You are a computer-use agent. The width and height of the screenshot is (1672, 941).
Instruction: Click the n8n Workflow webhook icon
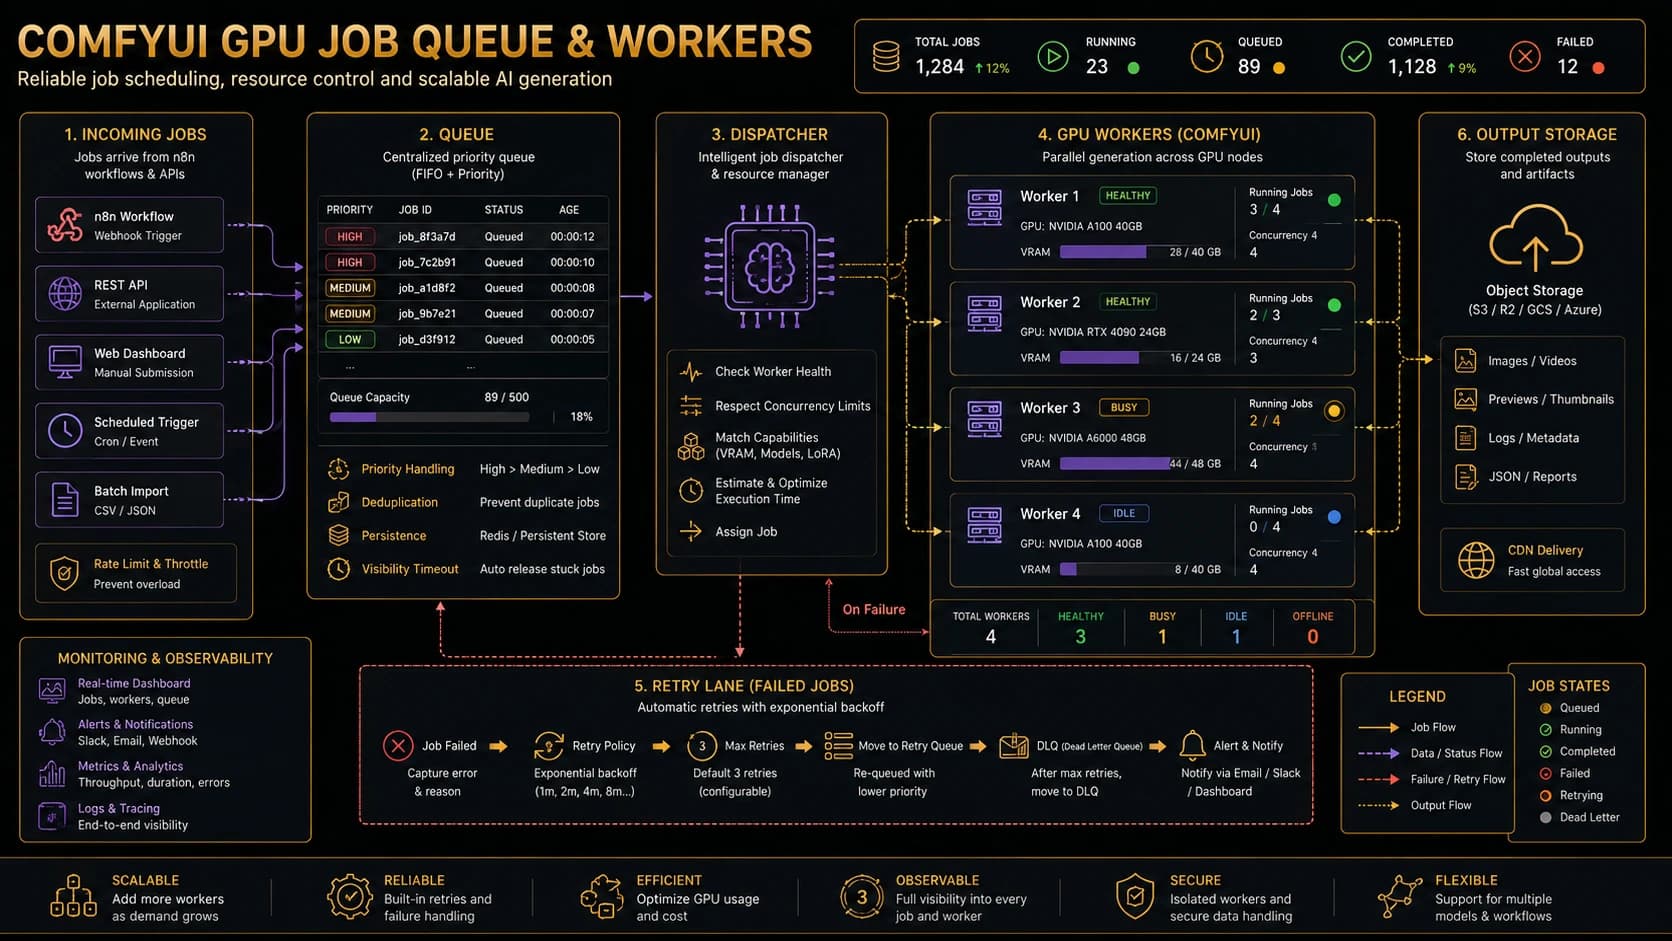click(65, 225)
